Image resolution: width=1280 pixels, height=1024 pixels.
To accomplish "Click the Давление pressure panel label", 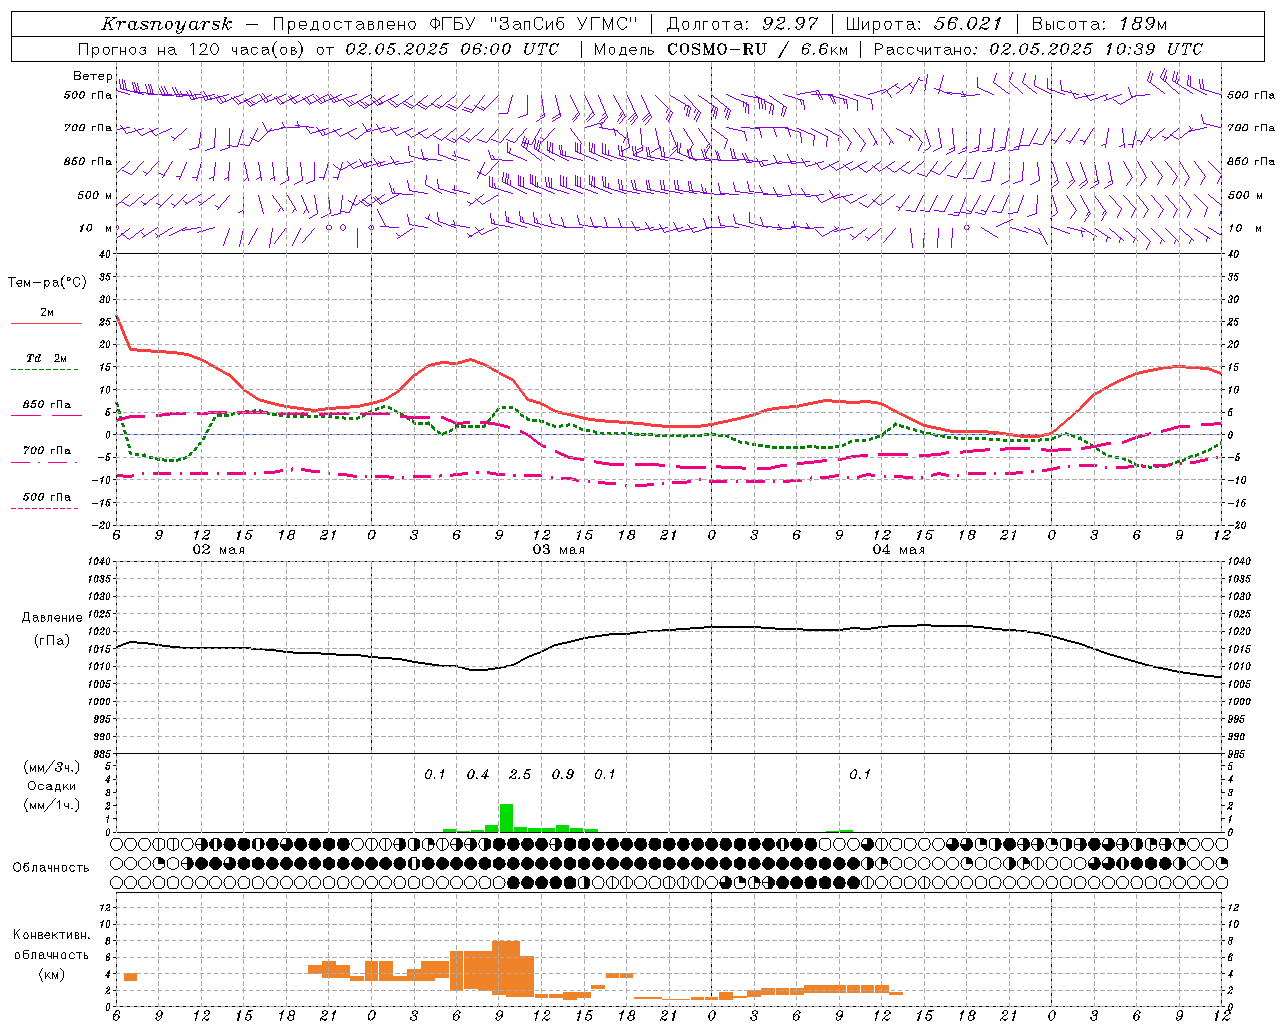I will pyautogui.click(x=52, y=618).
